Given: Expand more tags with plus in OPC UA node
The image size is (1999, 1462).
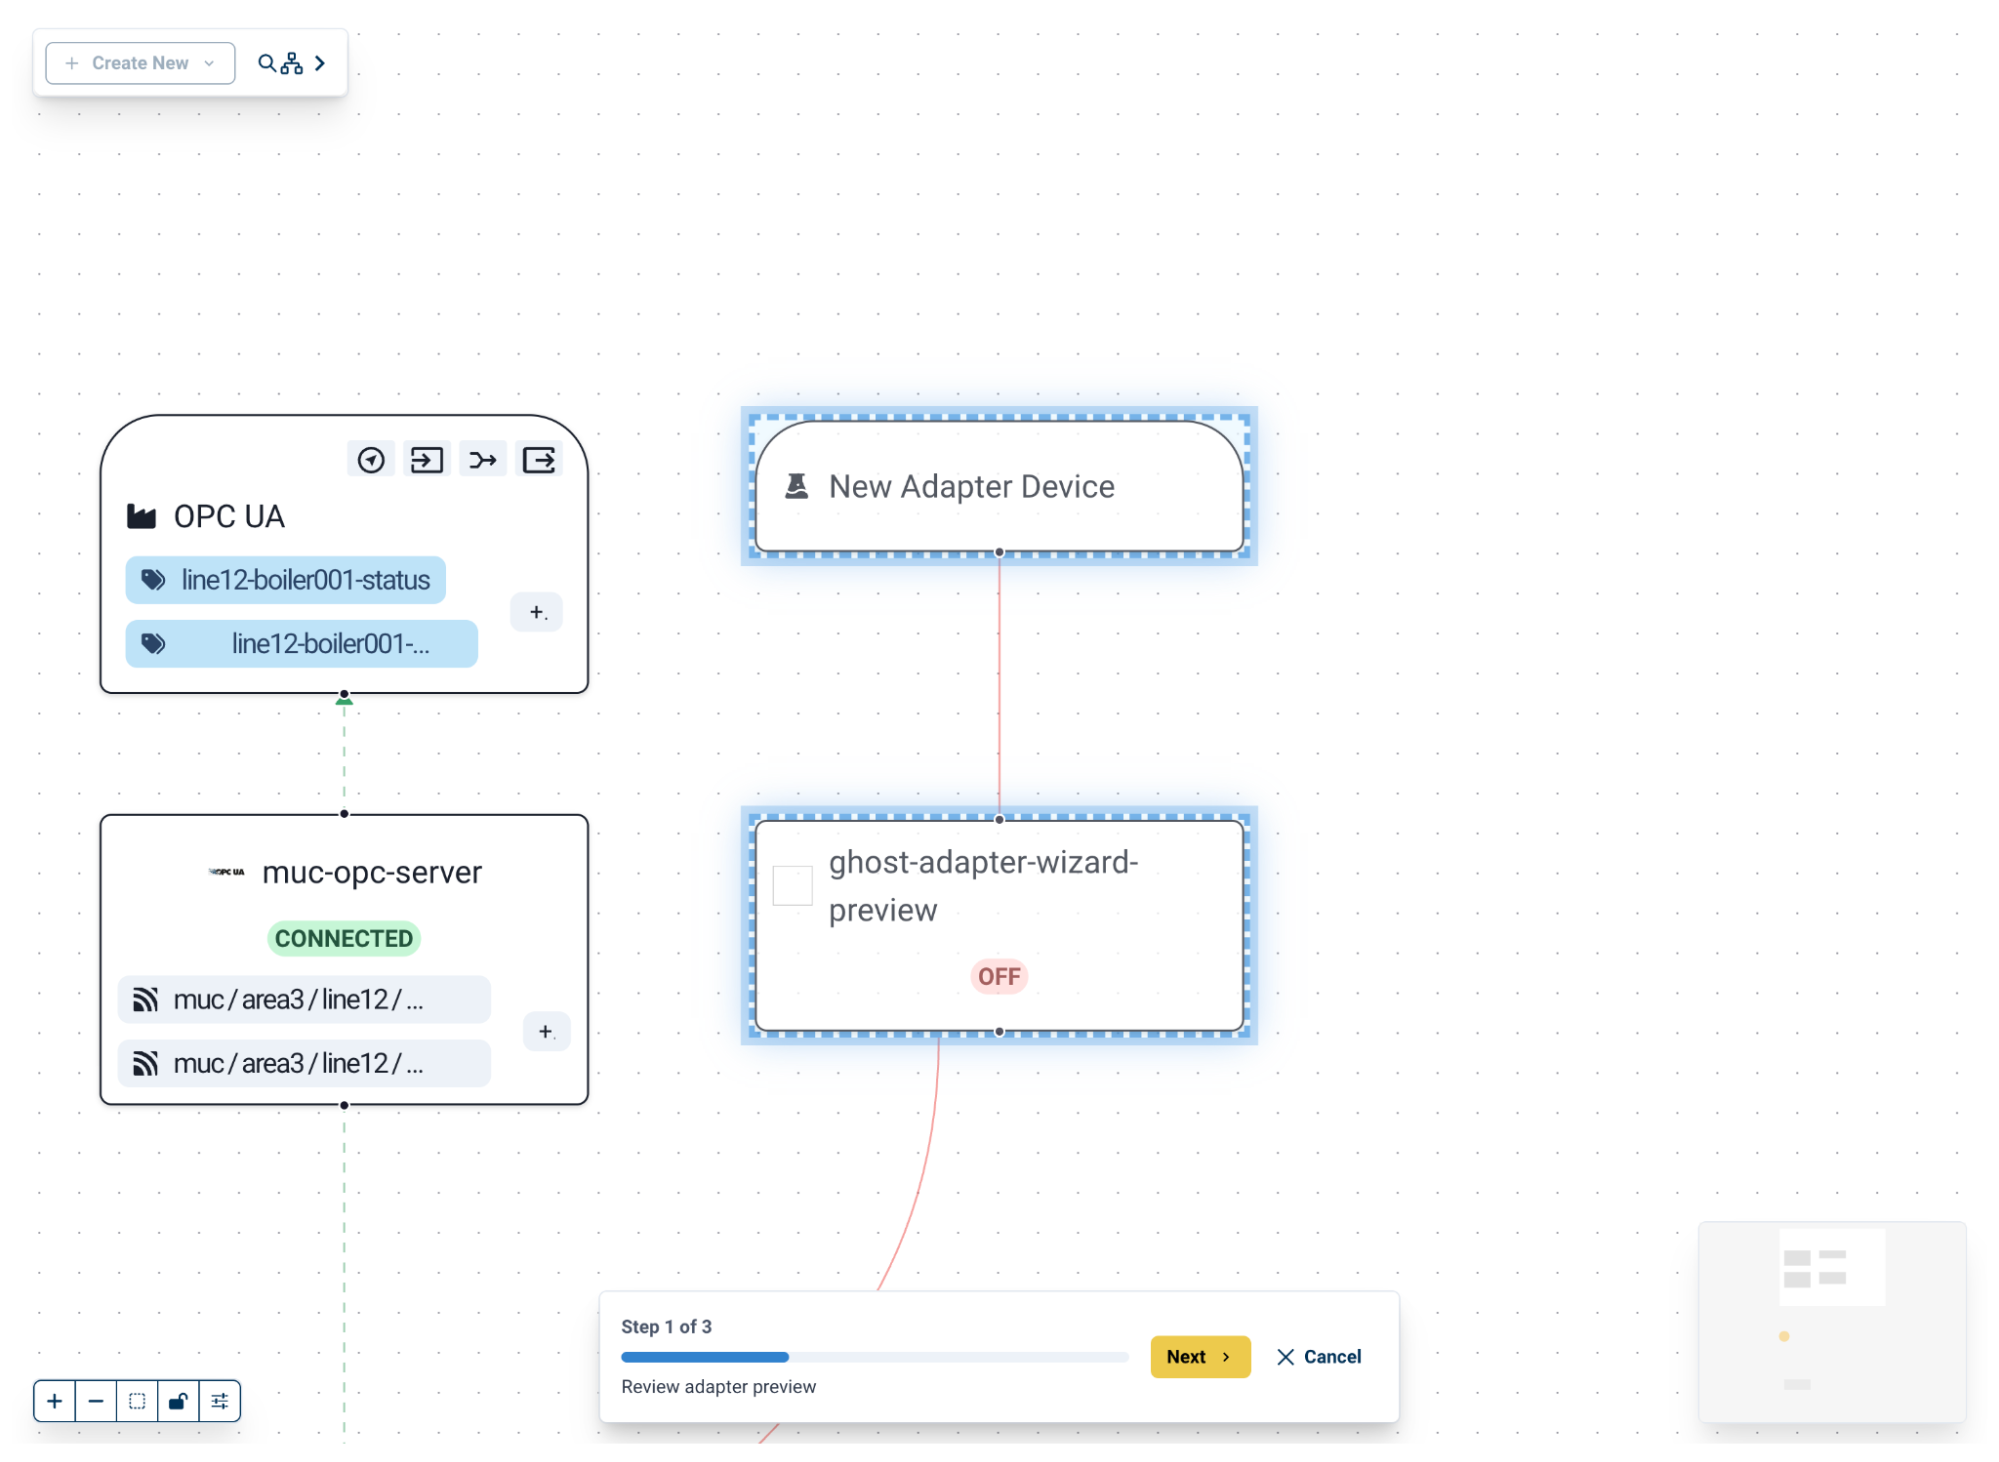Looking at the screenshot, I should [x=537, y=612].
